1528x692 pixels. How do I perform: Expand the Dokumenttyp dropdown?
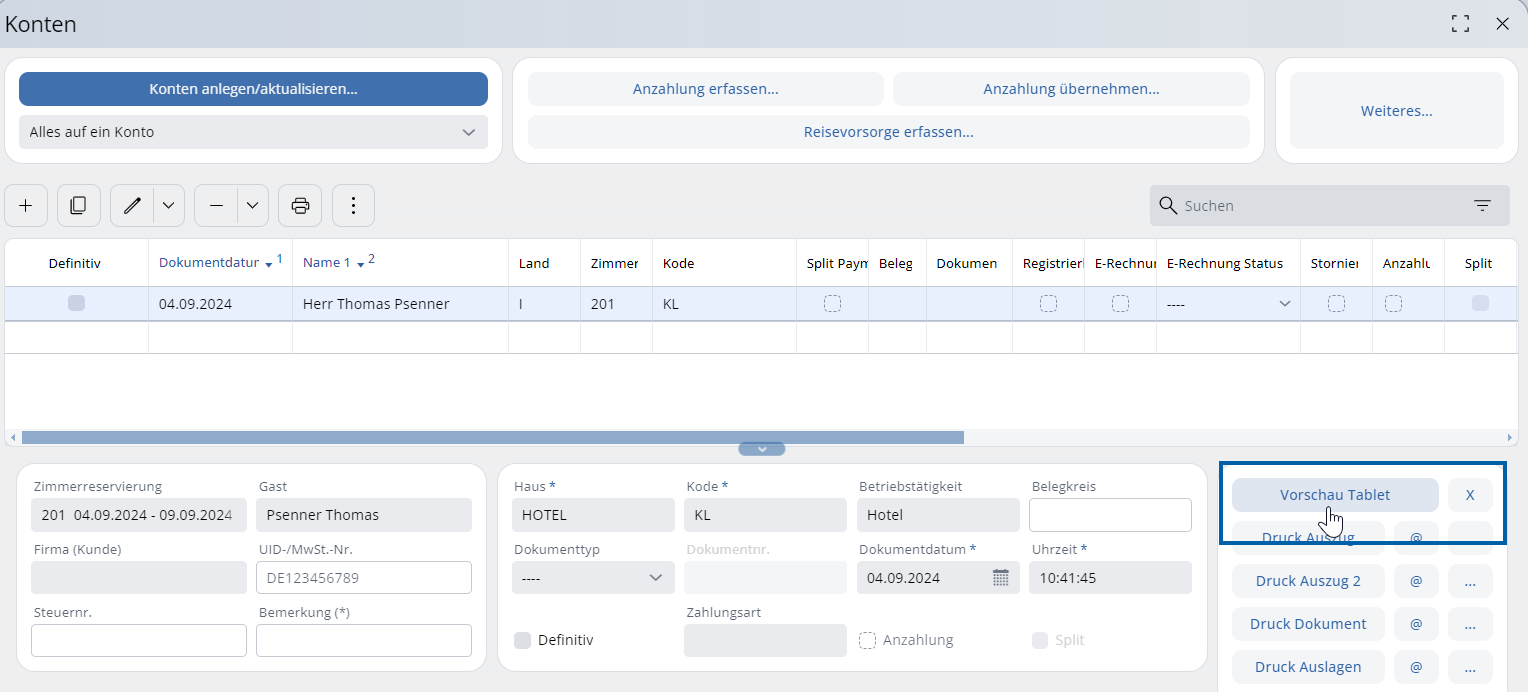(593, 577)
